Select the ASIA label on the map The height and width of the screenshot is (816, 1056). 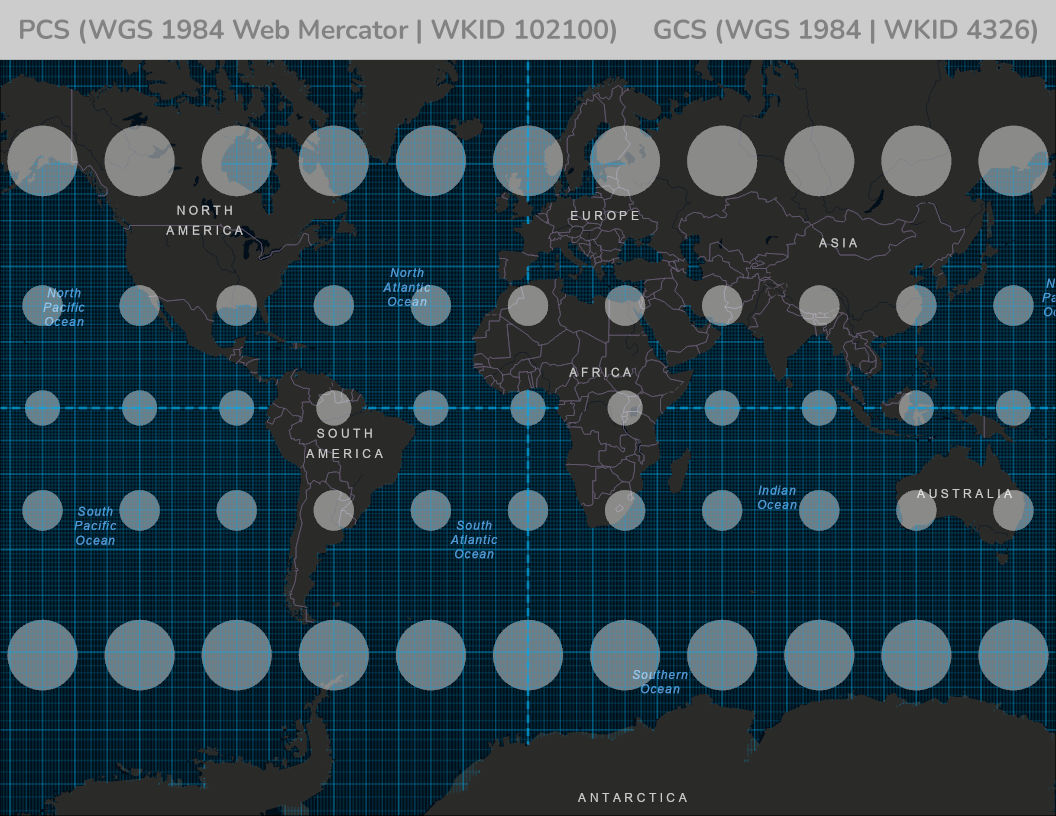838,243
